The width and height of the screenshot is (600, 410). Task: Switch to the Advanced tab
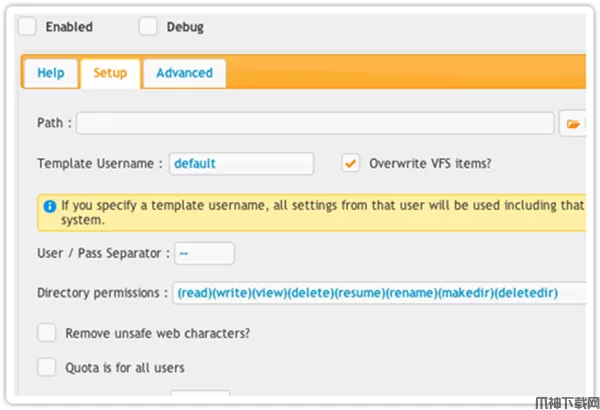coord(184,73)
